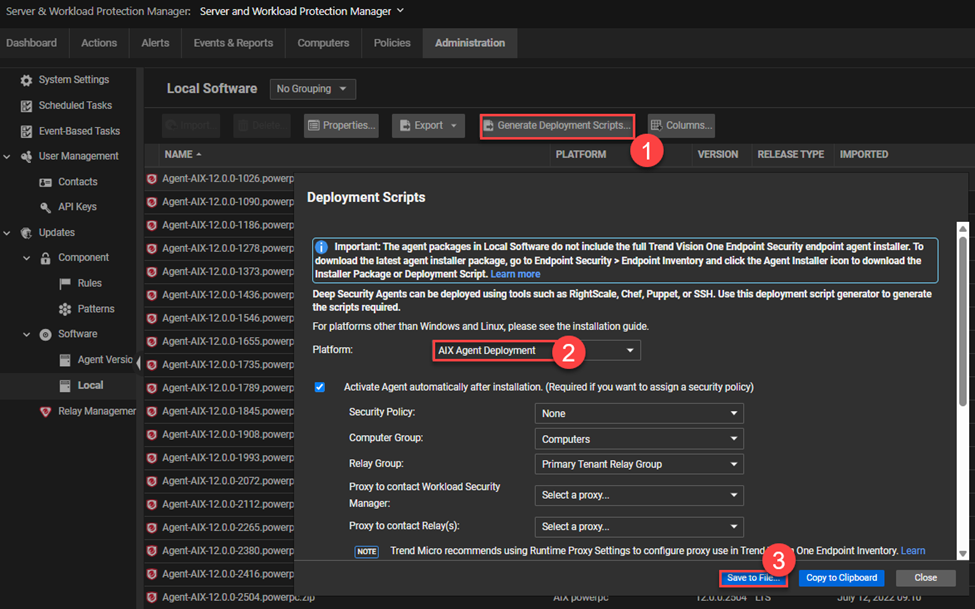
Task: Click icon of Agent-AIX-12.0.0-1278 package row
Action: coord(152,249)
